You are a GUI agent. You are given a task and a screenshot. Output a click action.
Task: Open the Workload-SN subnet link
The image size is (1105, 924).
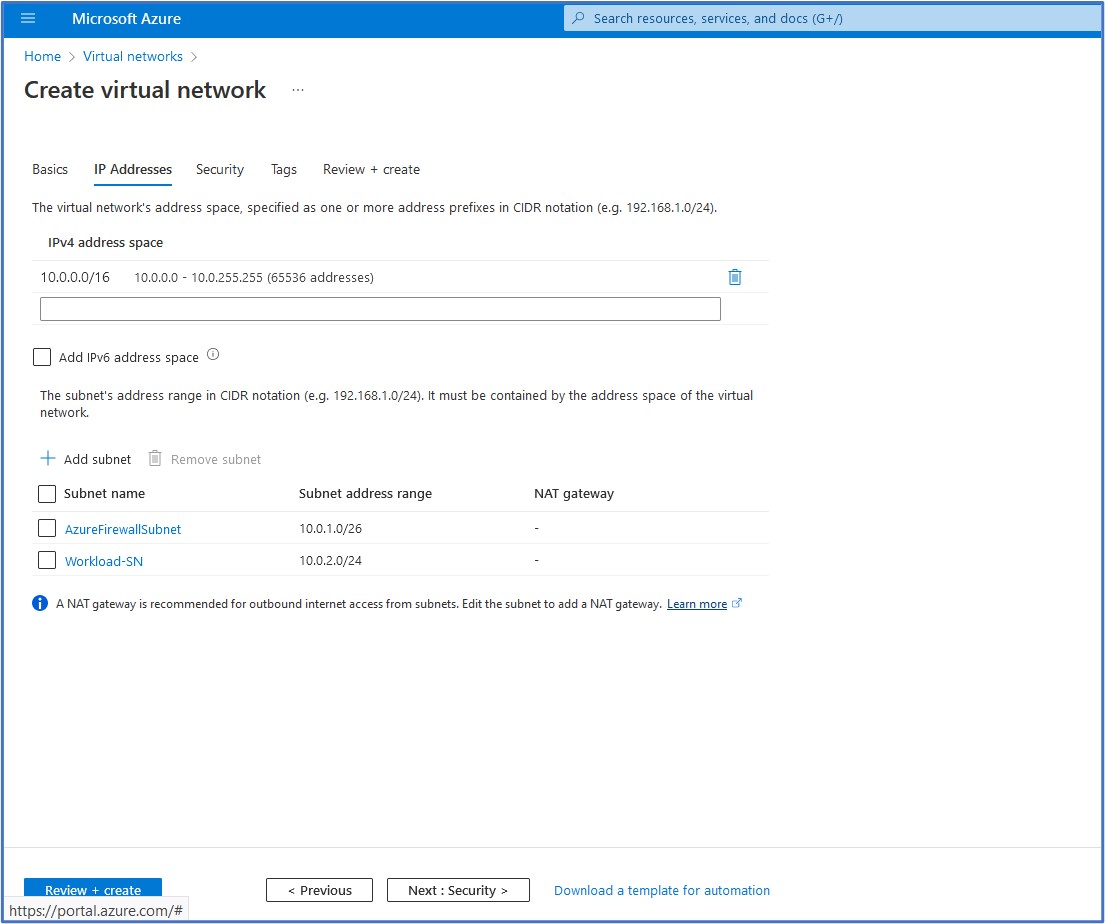[104, 561]
